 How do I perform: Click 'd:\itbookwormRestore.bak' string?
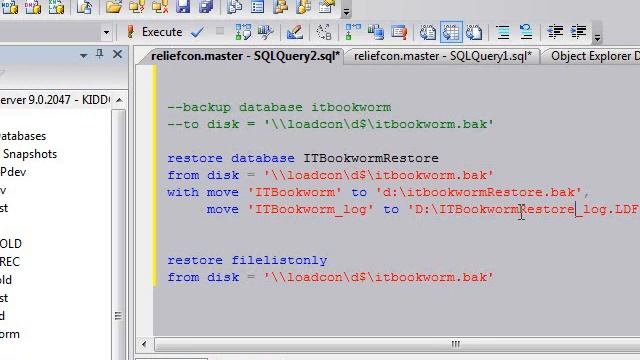(x=478, y=192)
